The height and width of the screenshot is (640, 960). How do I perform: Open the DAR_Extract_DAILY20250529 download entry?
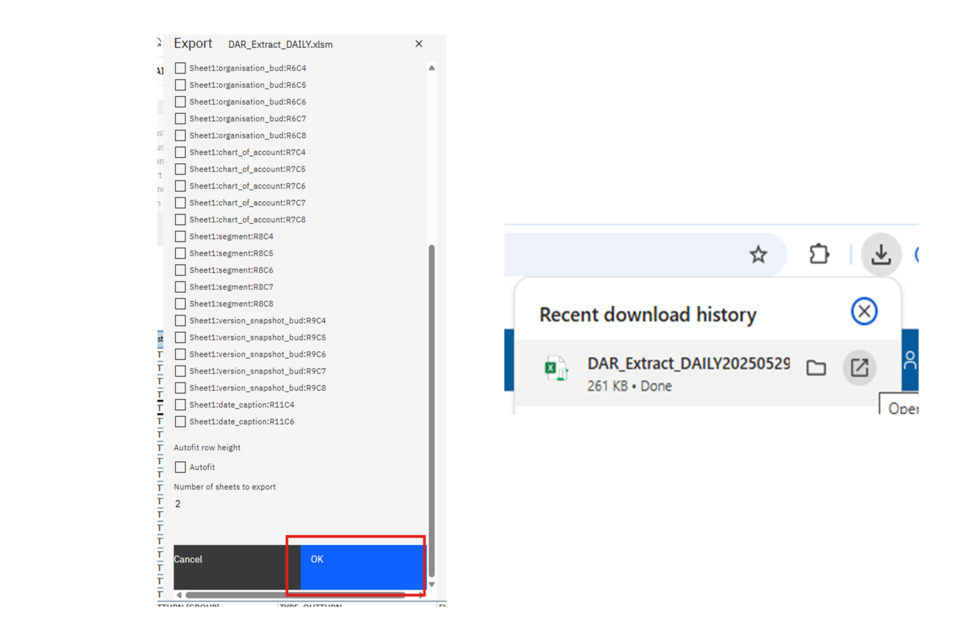coord(688,364)
